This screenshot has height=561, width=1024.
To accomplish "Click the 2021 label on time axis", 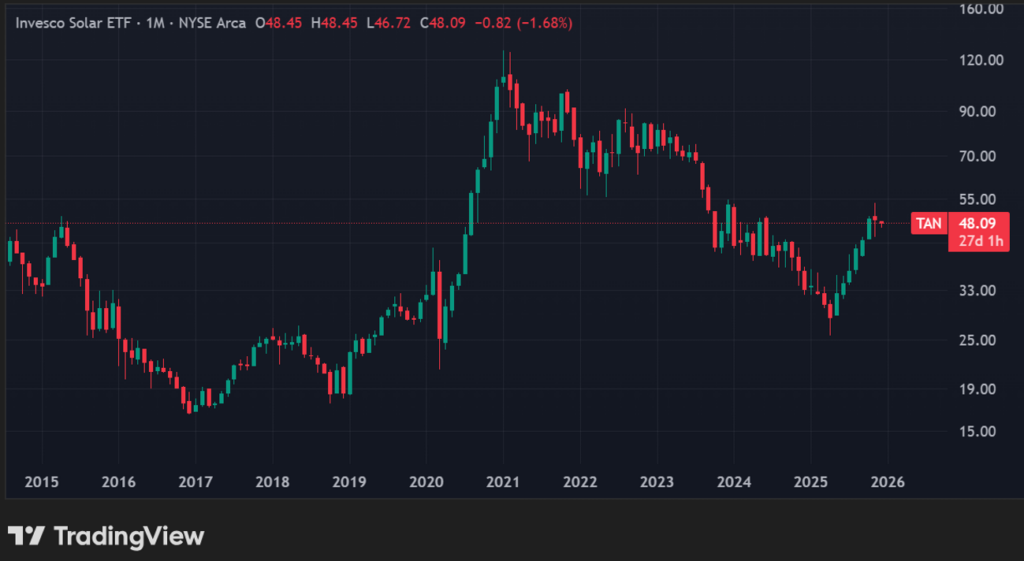I will pos(503,482).
